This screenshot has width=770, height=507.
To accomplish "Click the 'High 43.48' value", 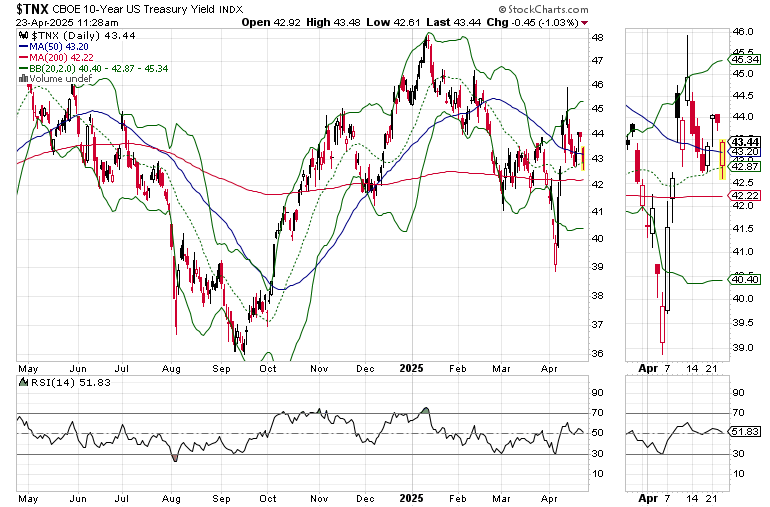I will click(333, 23).
